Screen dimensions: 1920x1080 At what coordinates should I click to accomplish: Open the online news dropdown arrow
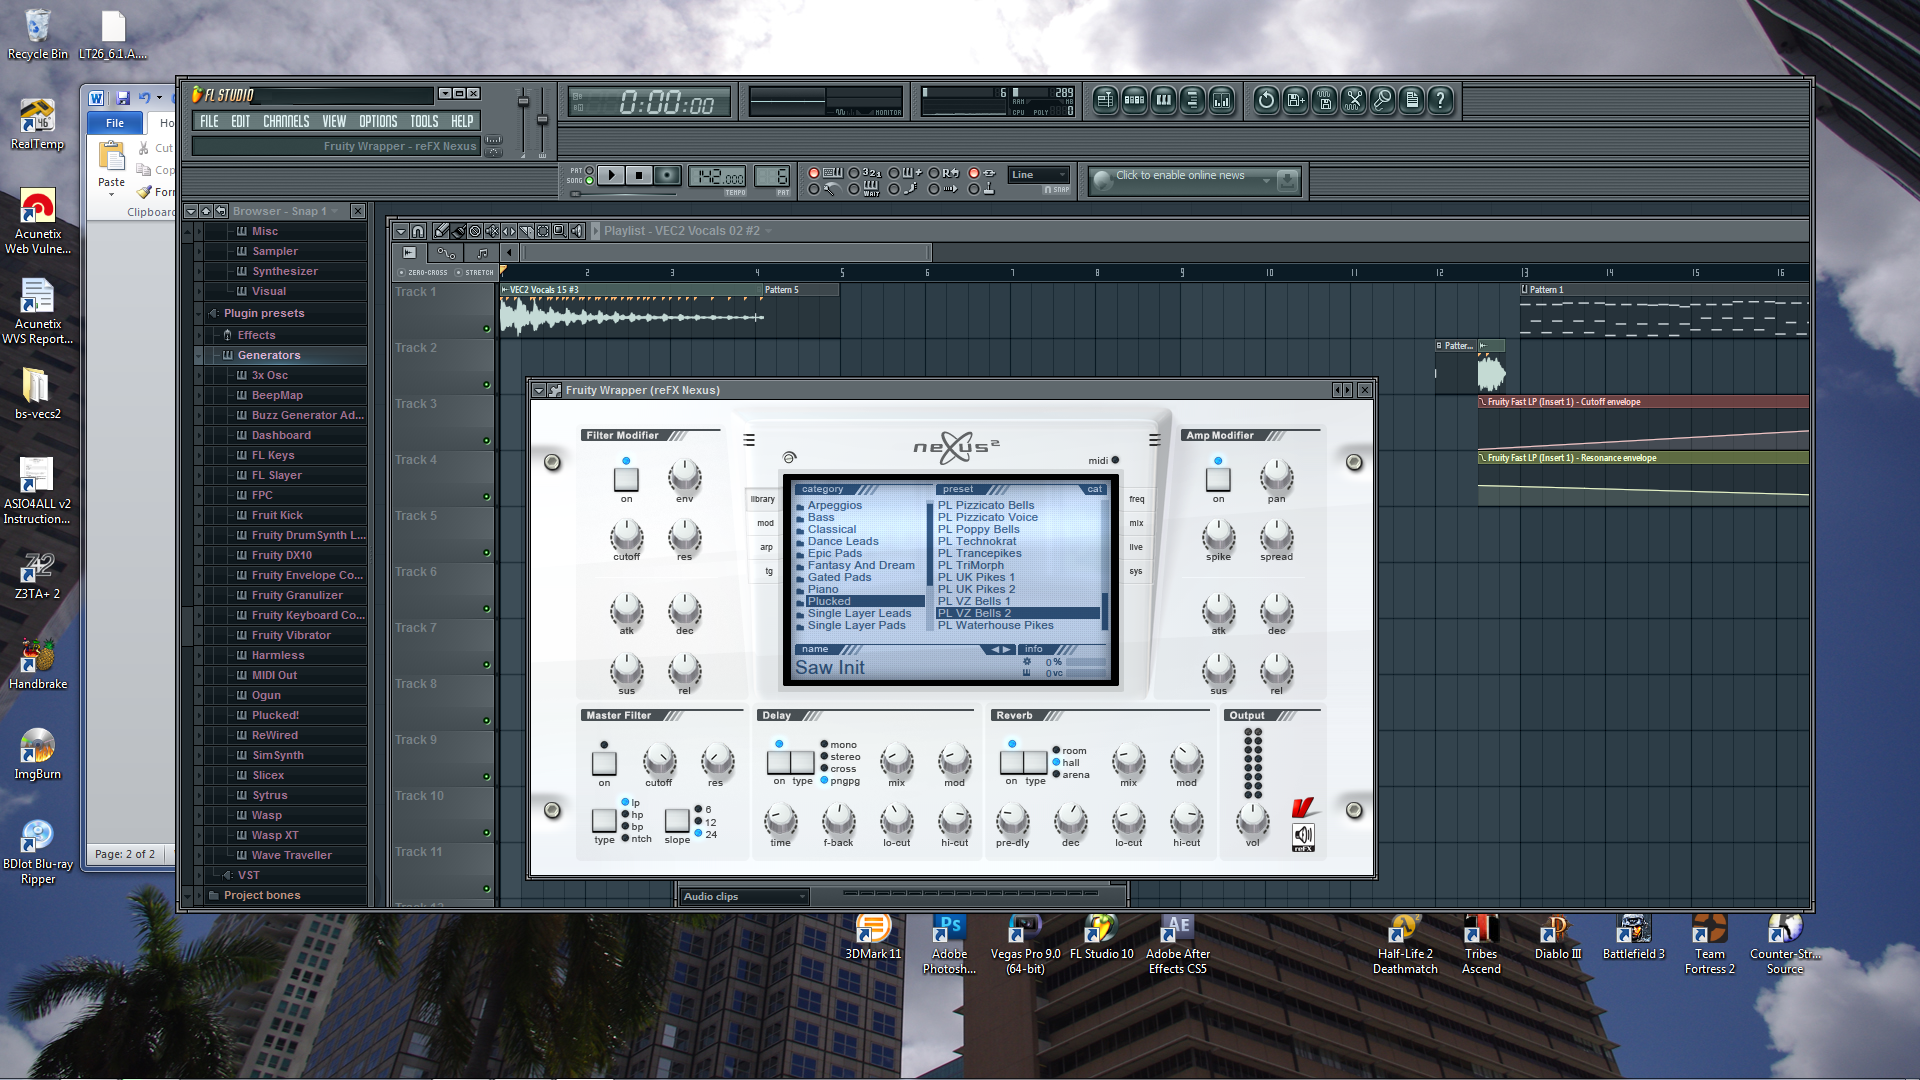coord(1266,181)
